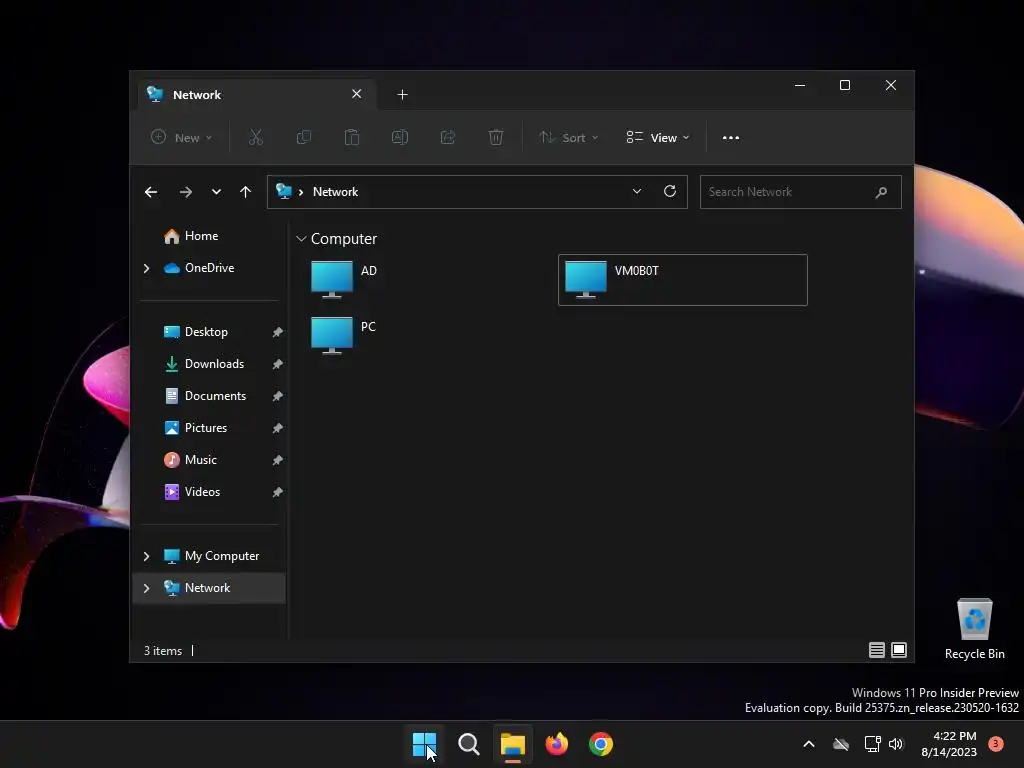The height and width of the screenshot is (768, 1024).
Task: Open the notification badge showing 3
Action: (995, 743)
